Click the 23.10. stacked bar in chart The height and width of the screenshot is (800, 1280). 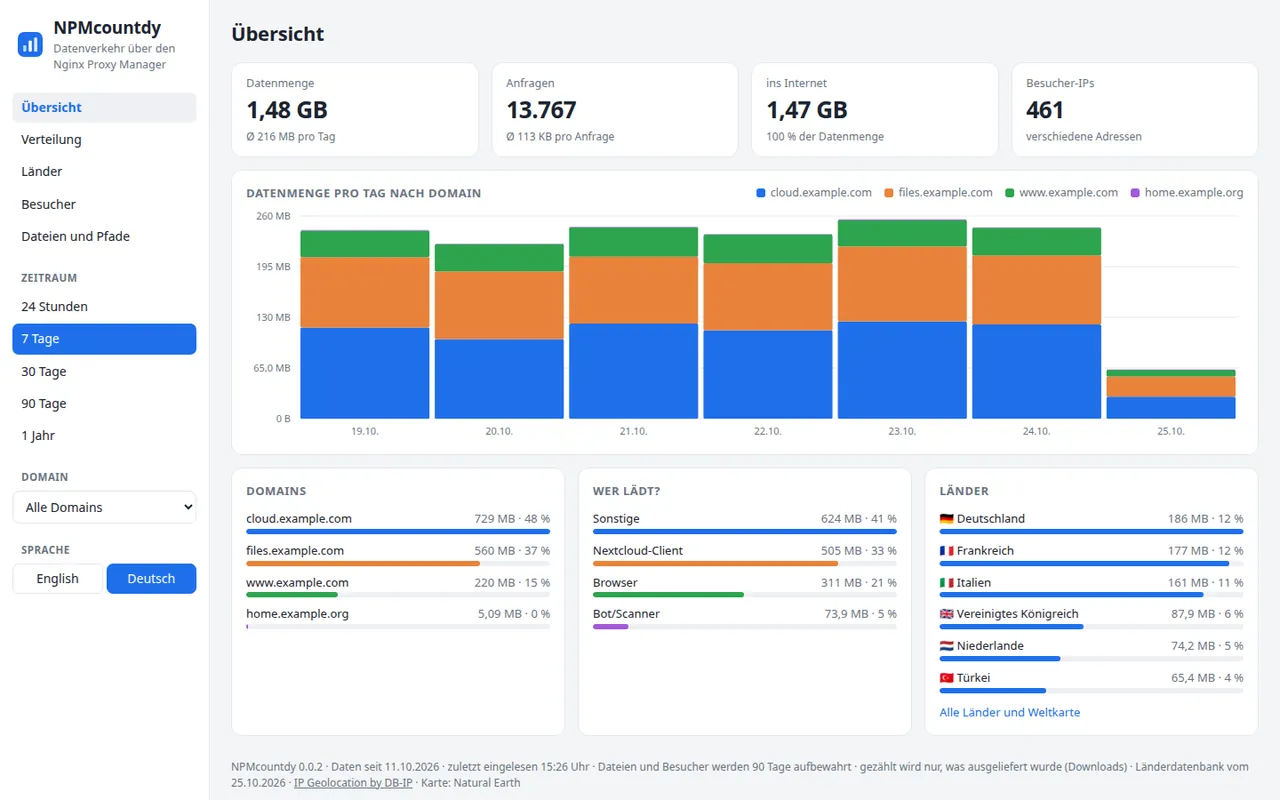[x=902, y=319]
